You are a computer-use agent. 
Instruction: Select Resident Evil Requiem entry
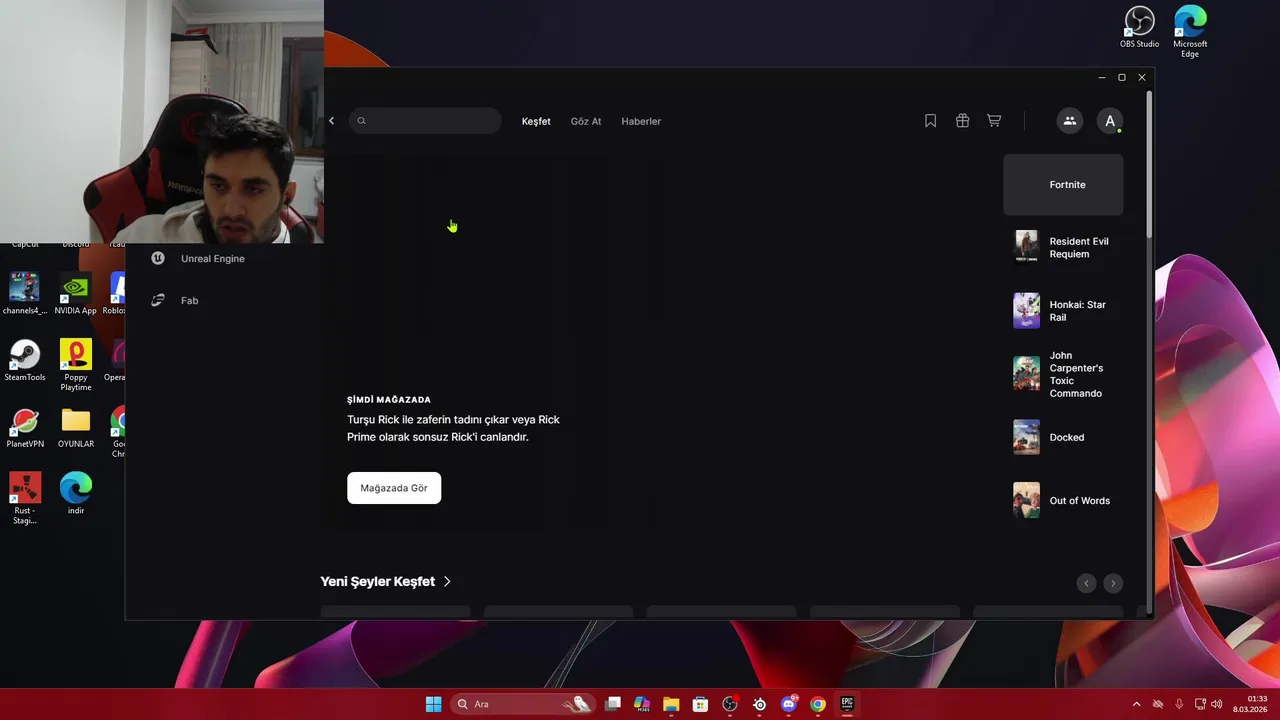[1063, 247]
